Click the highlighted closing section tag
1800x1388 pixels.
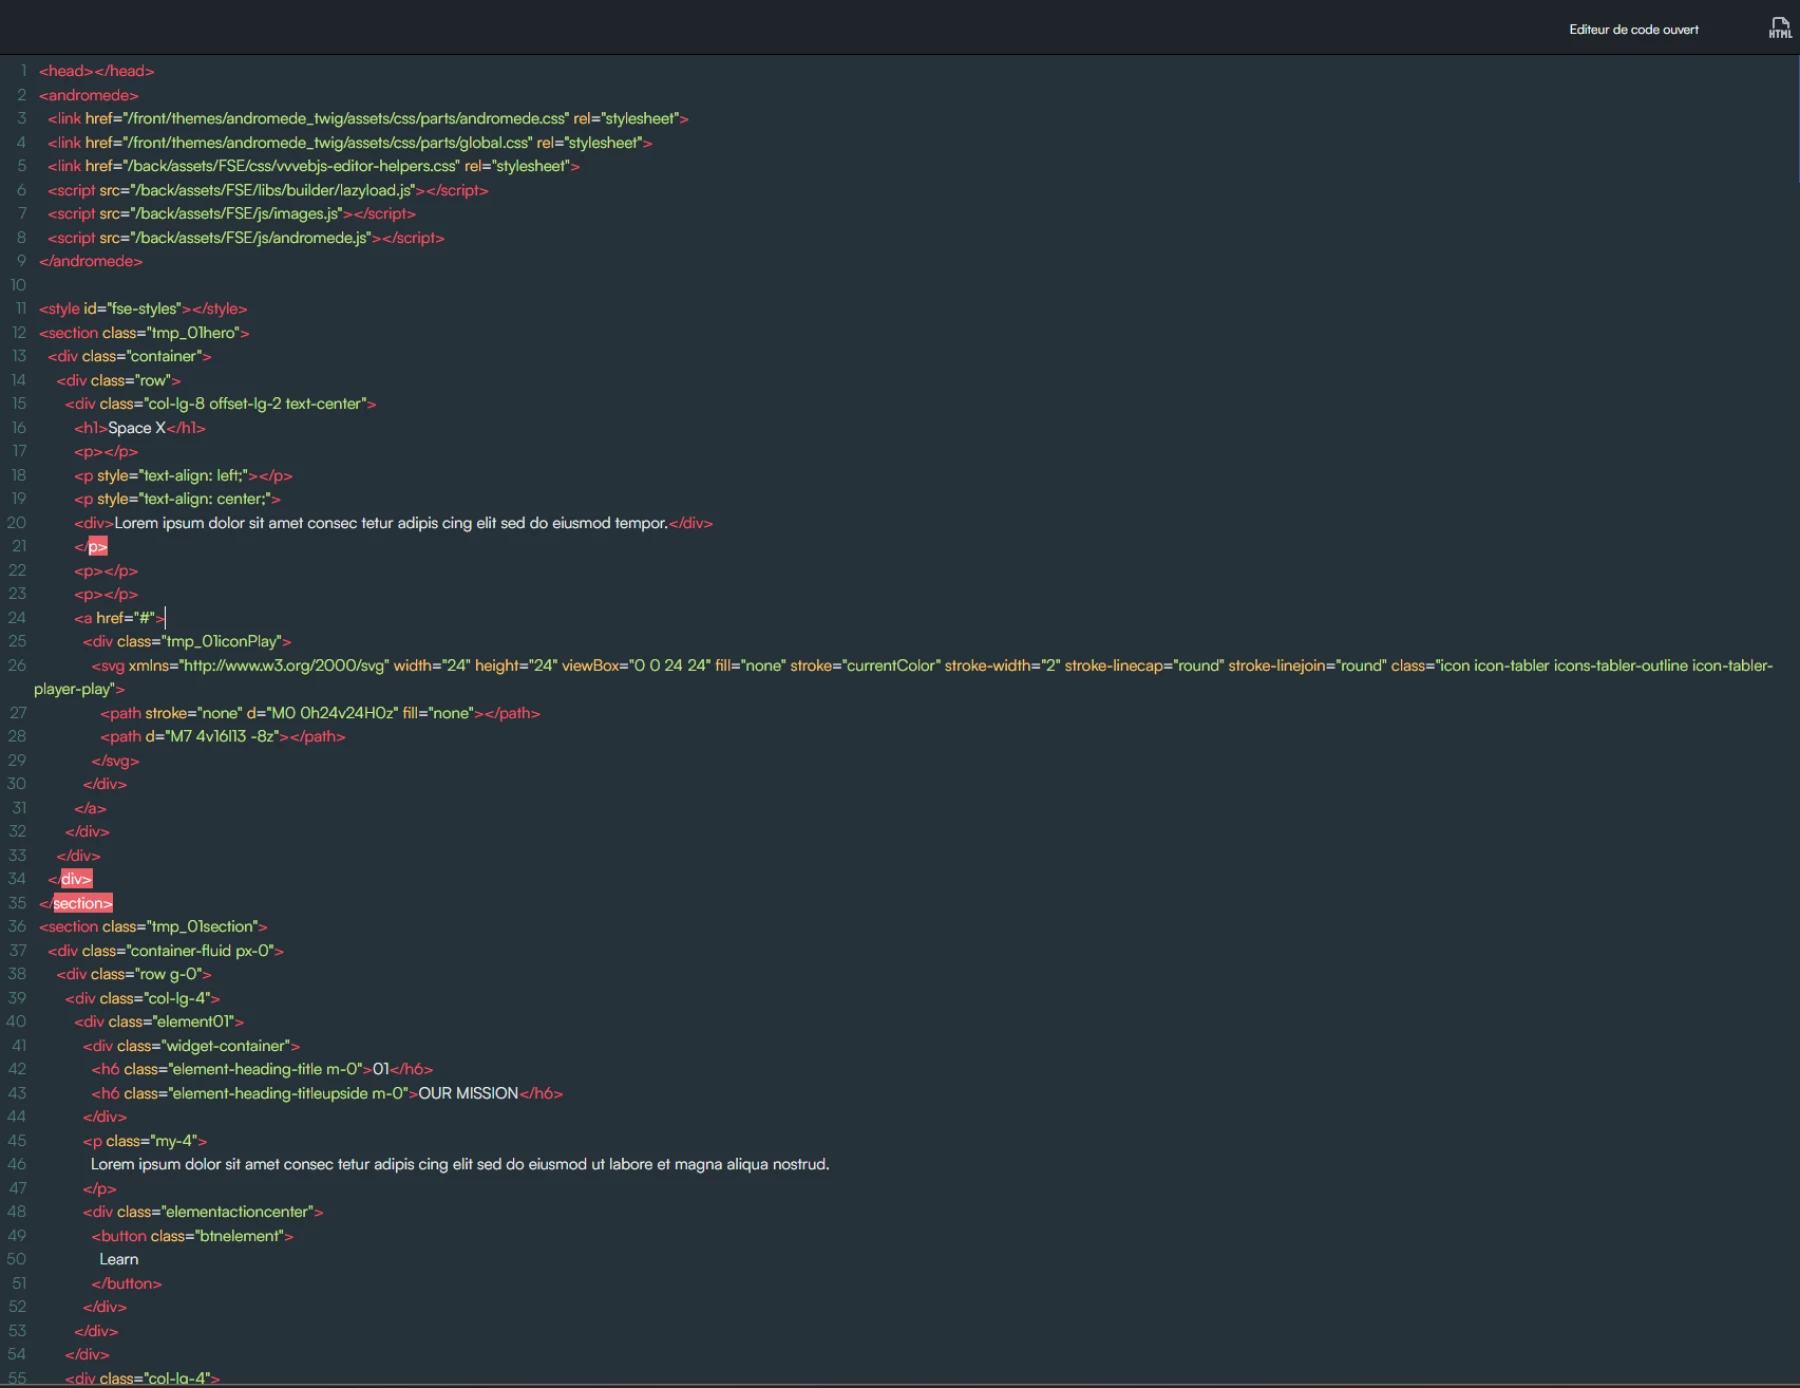point(82,903)
